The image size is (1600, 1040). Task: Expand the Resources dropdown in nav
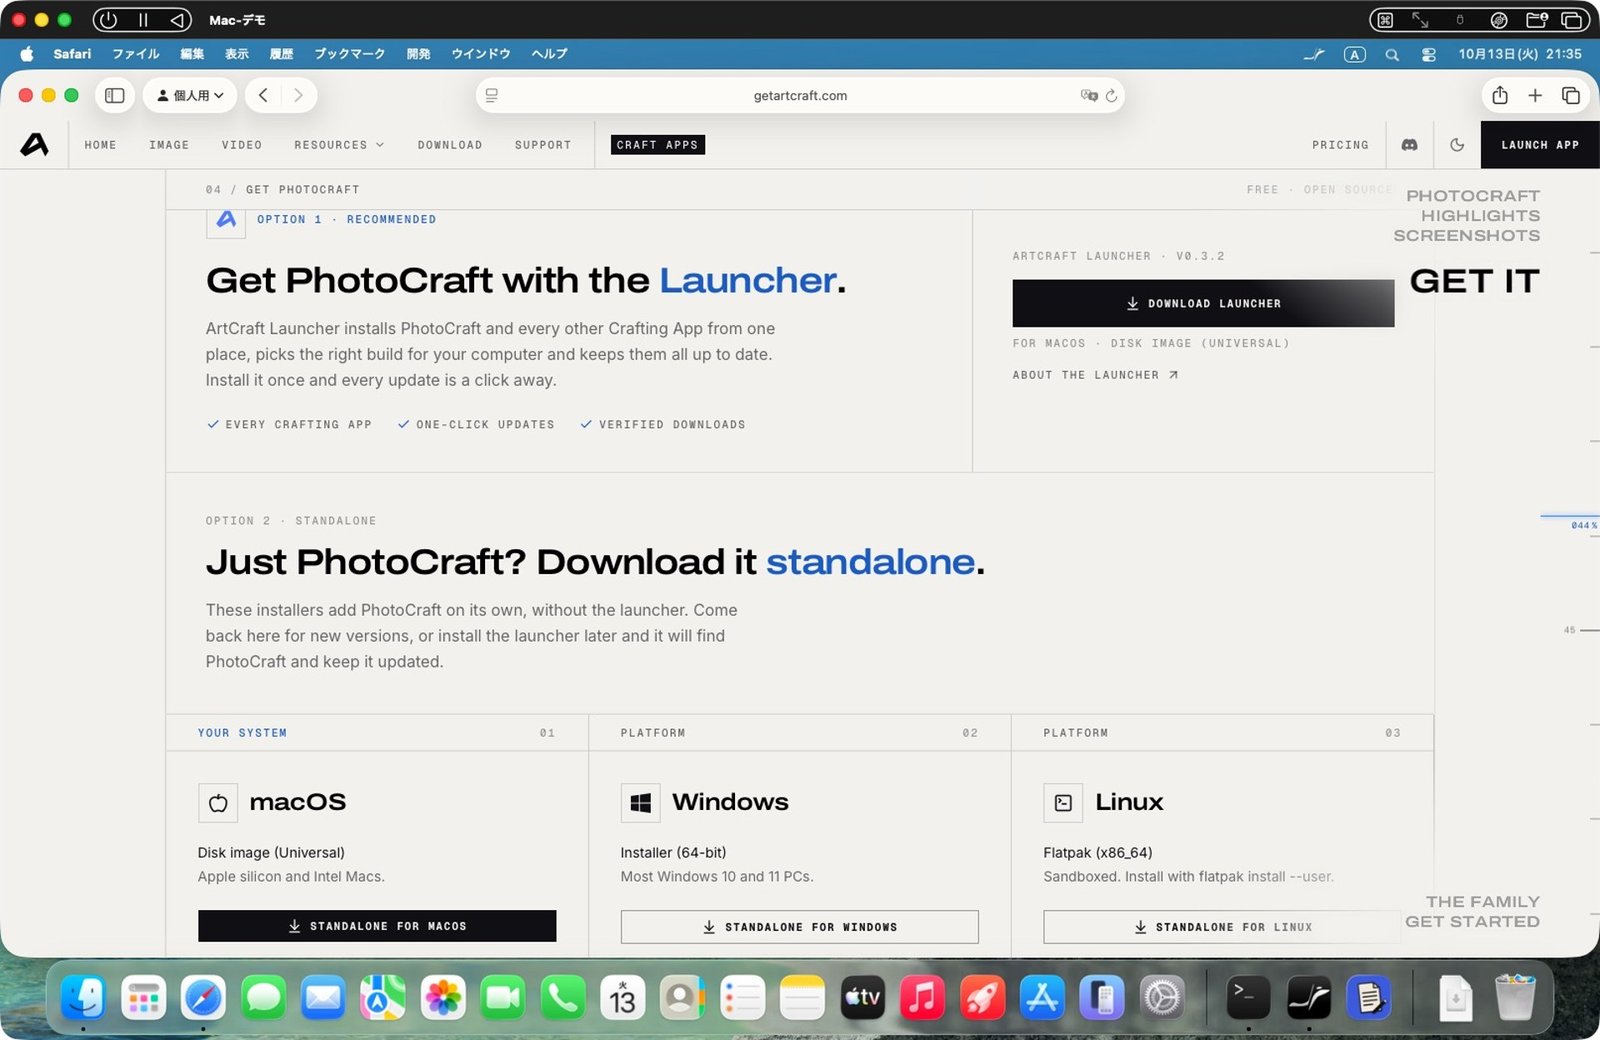[339, 145]
